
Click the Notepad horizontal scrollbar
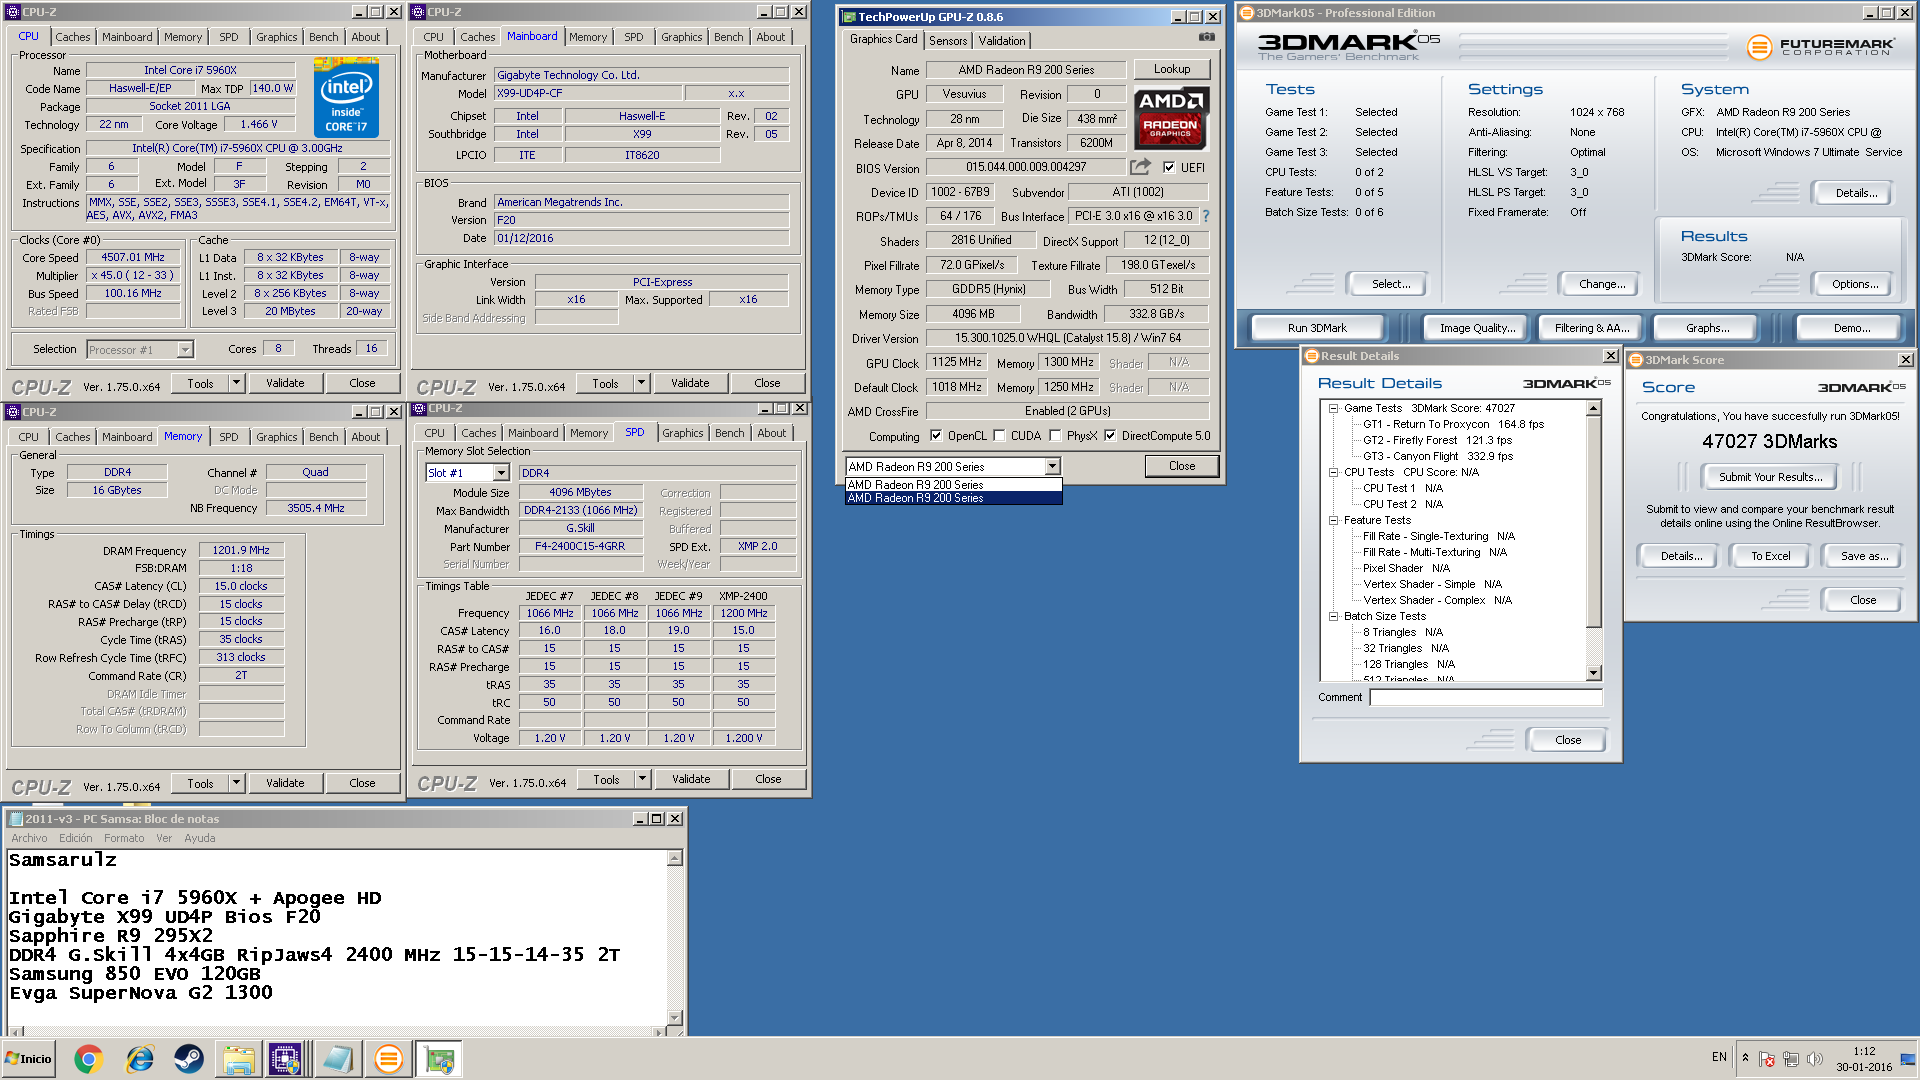click(x=337, y=1031)
